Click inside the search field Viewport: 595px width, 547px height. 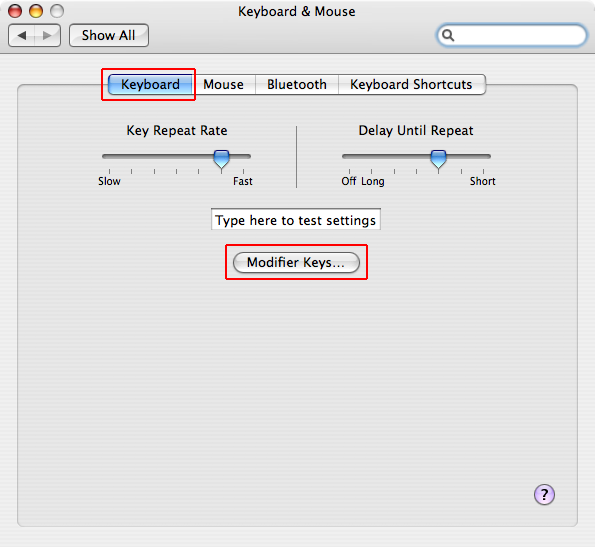pyautogui.click(x=512, y=35)
